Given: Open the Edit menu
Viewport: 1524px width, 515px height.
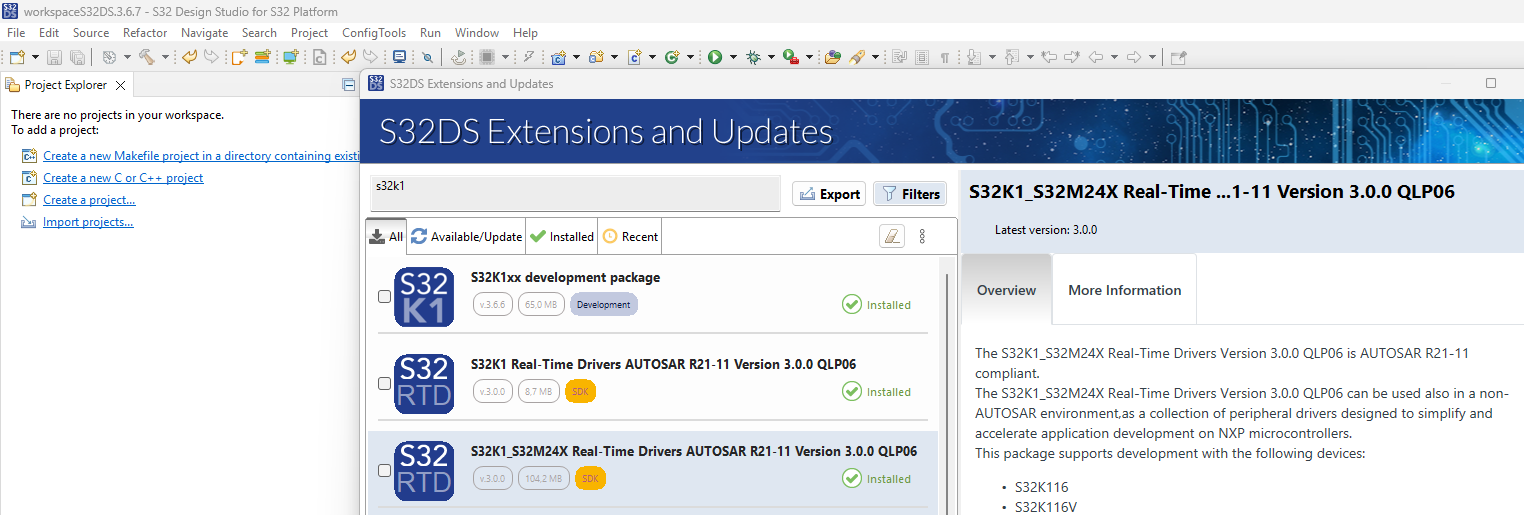Looking at the screenshot, I should pos(49,33).
